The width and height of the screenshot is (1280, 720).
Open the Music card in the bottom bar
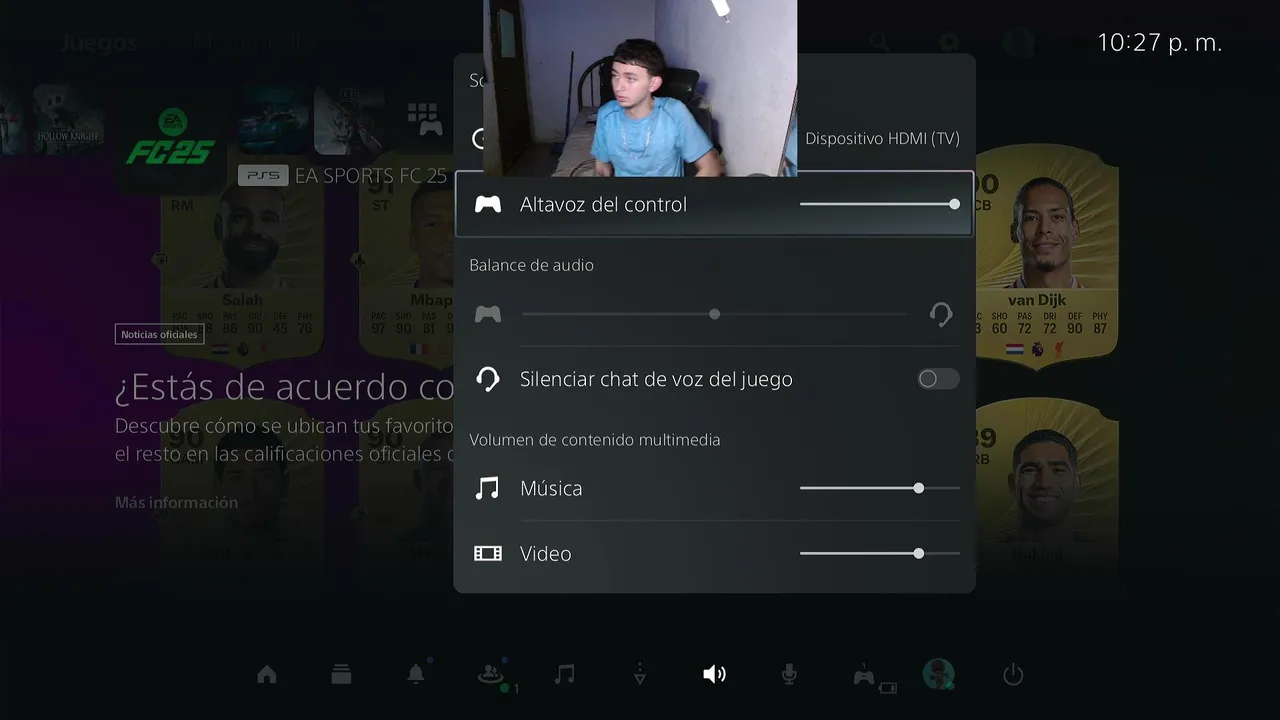564,675
